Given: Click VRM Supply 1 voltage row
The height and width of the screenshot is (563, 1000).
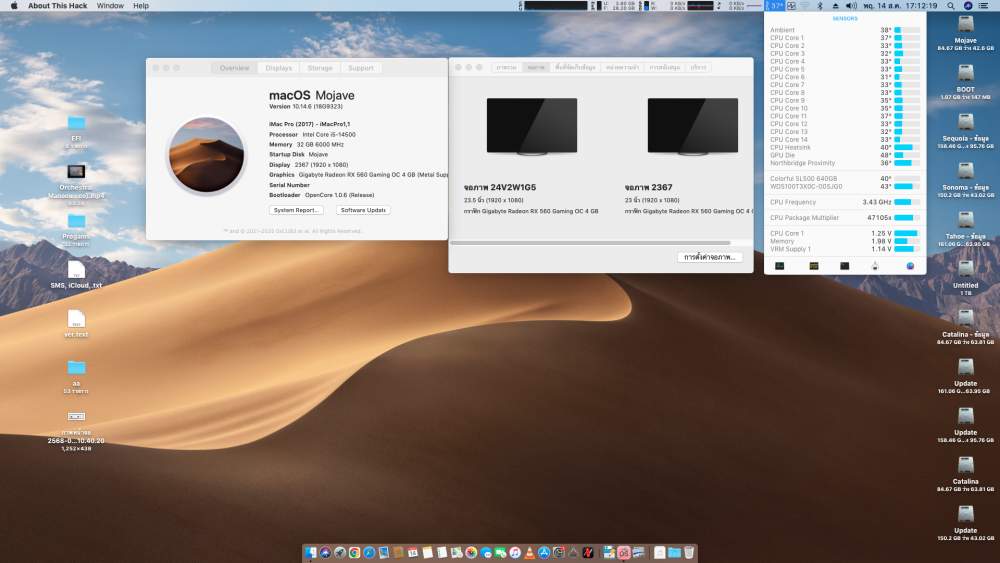Looking at the screenshot, I should tap(844, 249).
